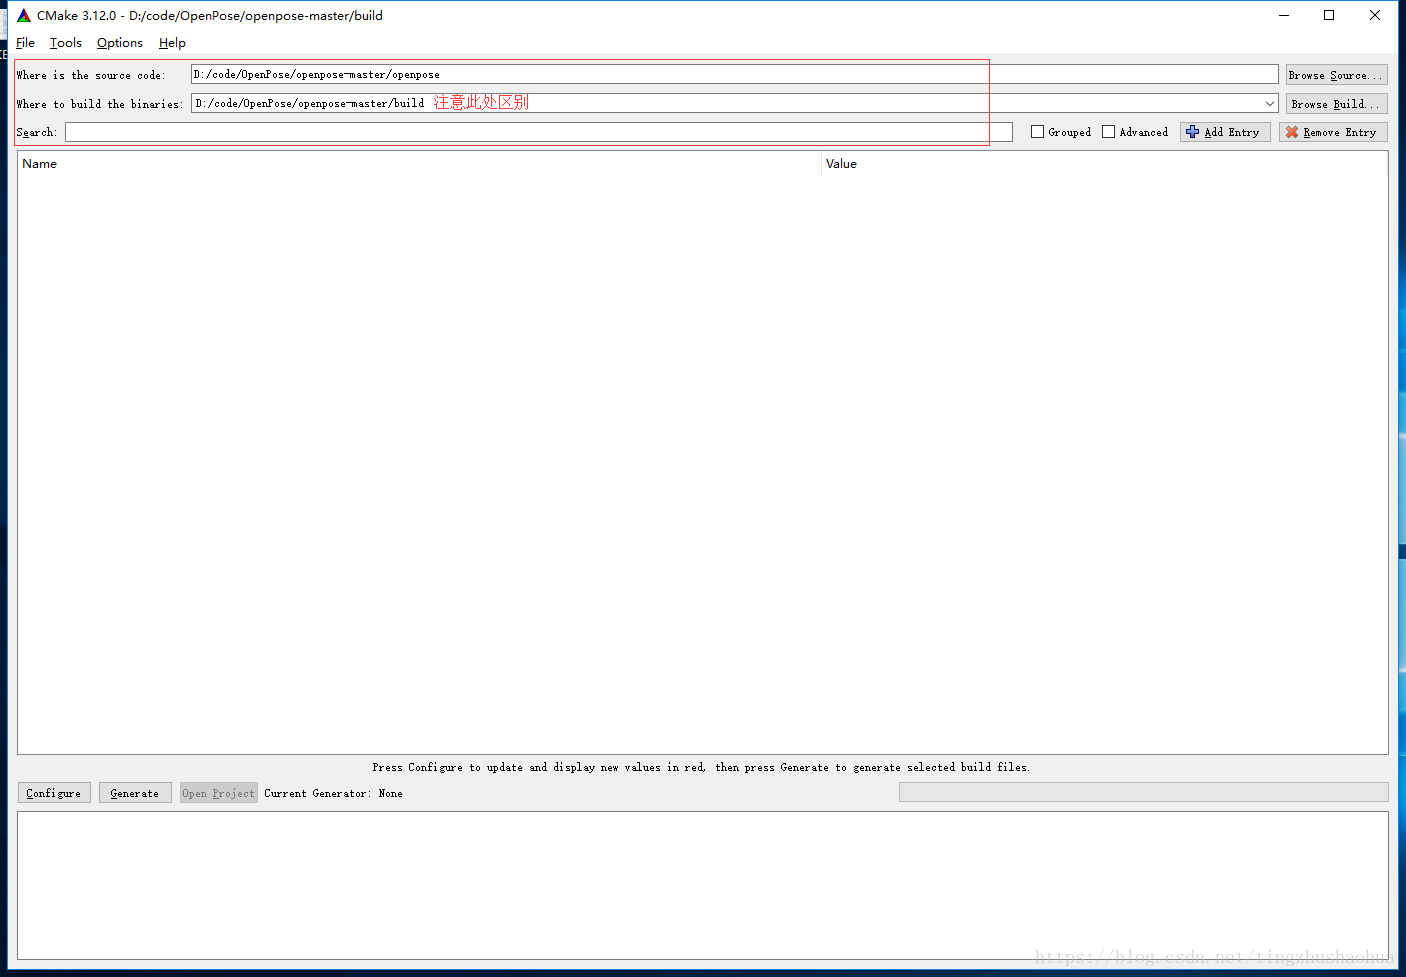The width and height of the screenshot is (1406, 977).
Task: Click the 'Press Configure to update' hint text
Action: point(701,768)
